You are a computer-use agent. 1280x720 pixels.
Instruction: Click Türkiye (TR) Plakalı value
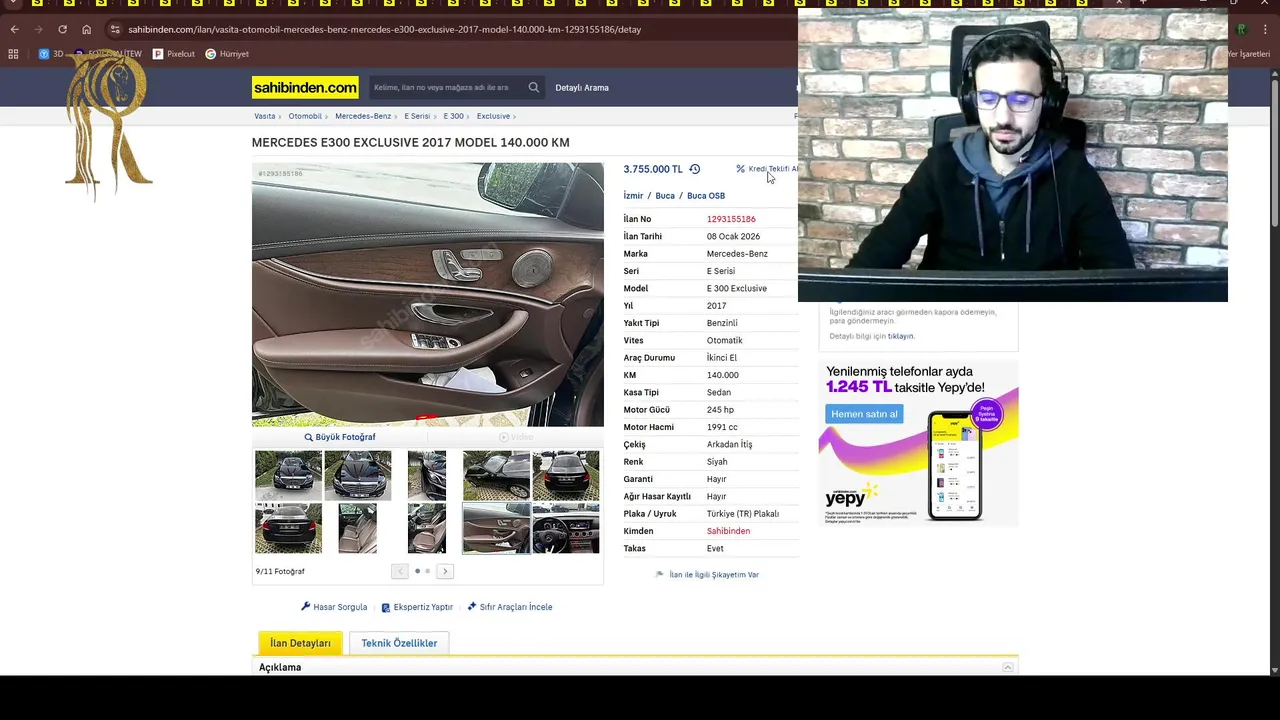point(743,514)
